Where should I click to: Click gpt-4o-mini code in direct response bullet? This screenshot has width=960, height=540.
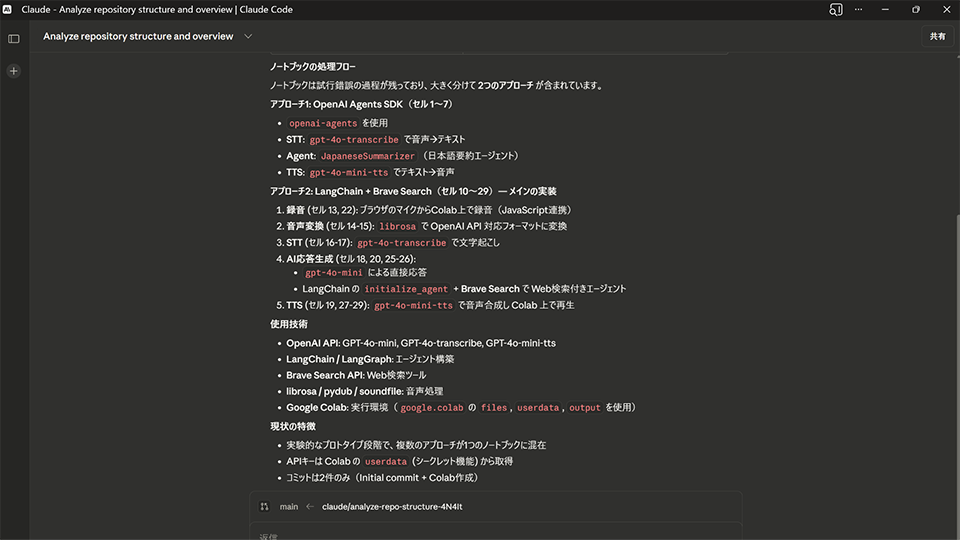coord(334,272)
